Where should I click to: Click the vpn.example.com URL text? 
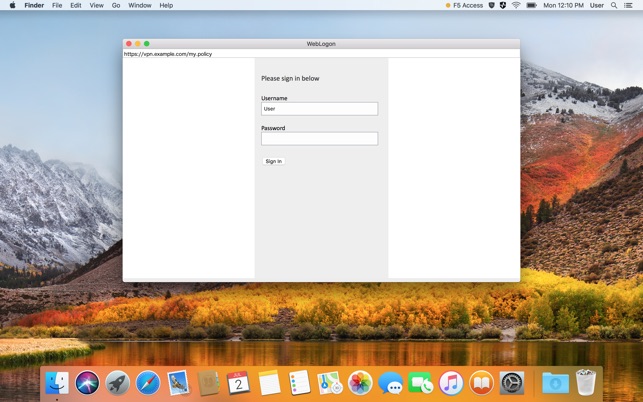click(168, 54)
